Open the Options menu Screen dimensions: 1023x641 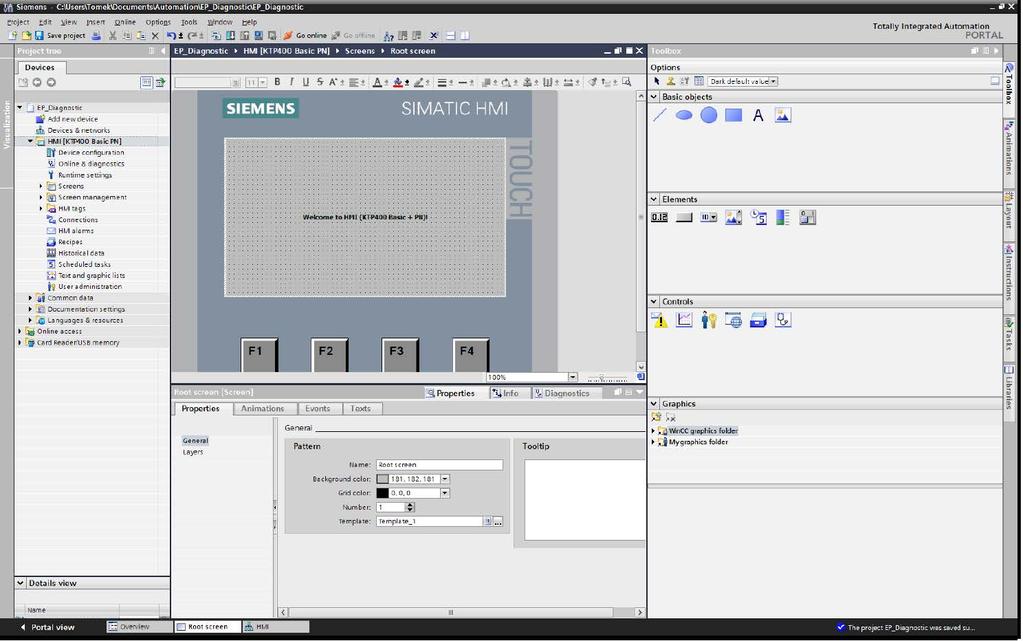158,22
